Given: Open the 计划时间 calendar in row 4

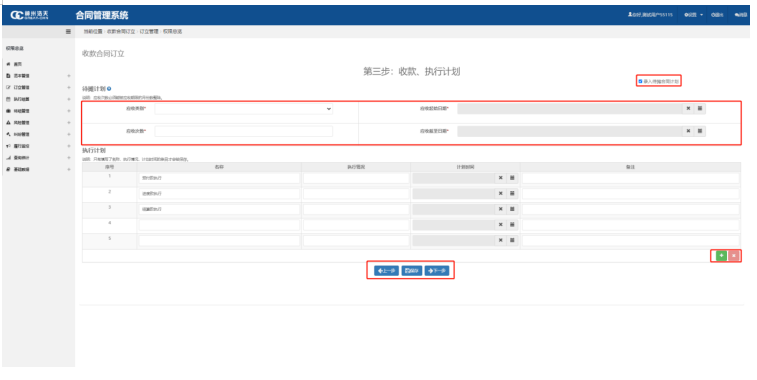Looking at the screenshot, I should 512,225.
